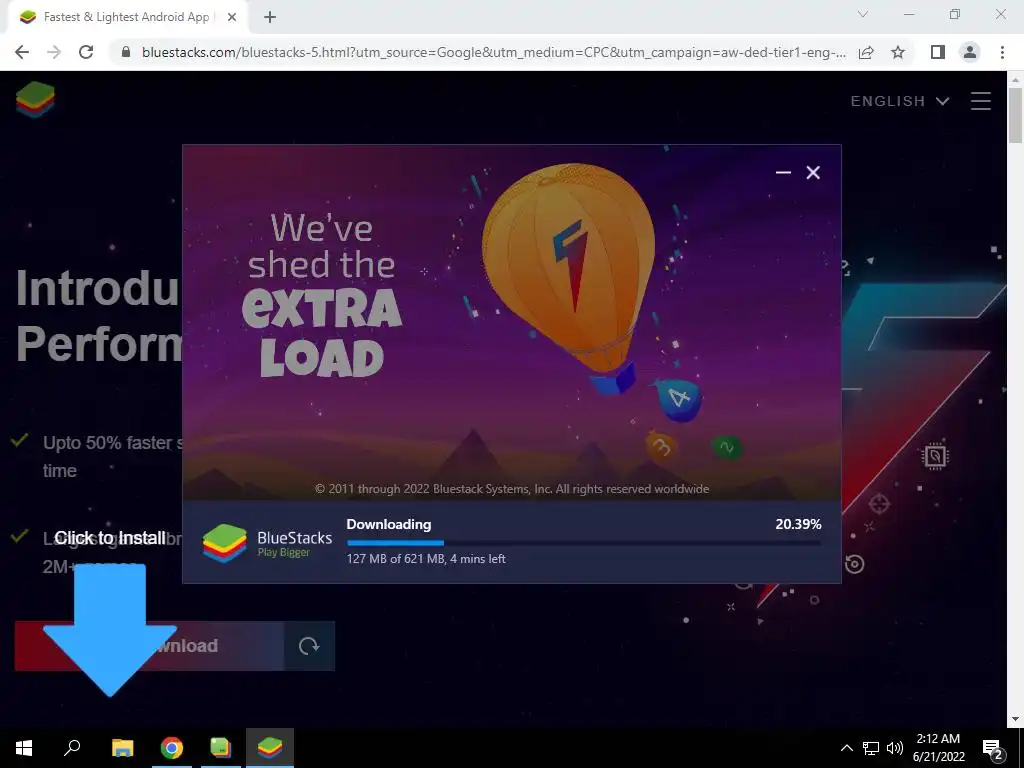
Task: Click the BlueStacks logo on the webpage header
Action: click(x=35, y=100)
